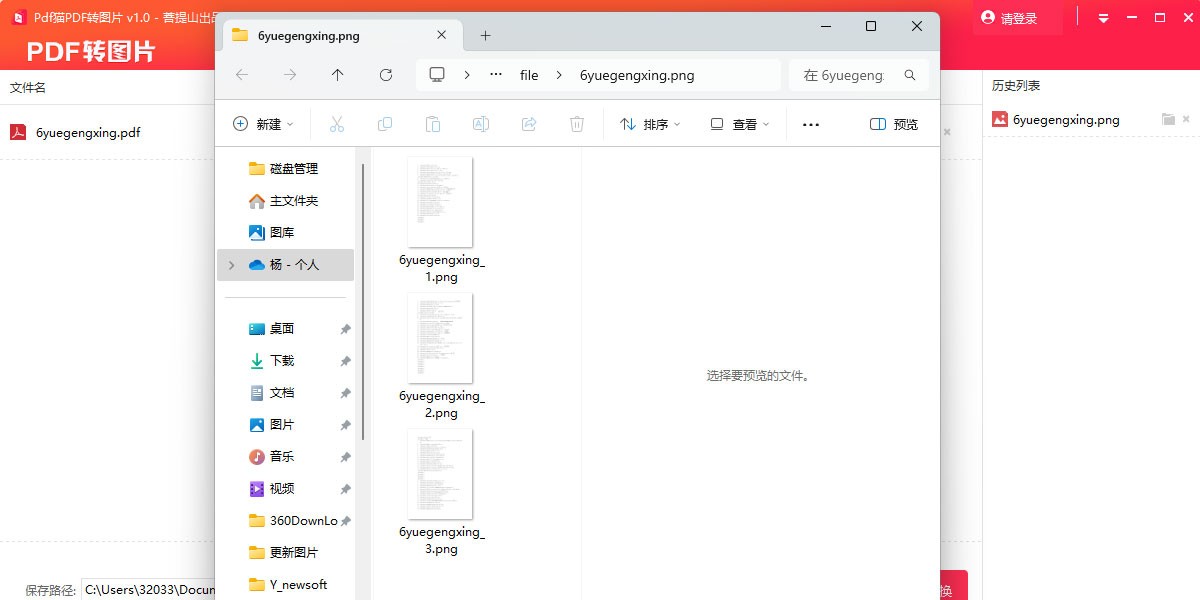Toggle the 预览 preview pane
Viewport: 1200px width, 600px height.
894,124
